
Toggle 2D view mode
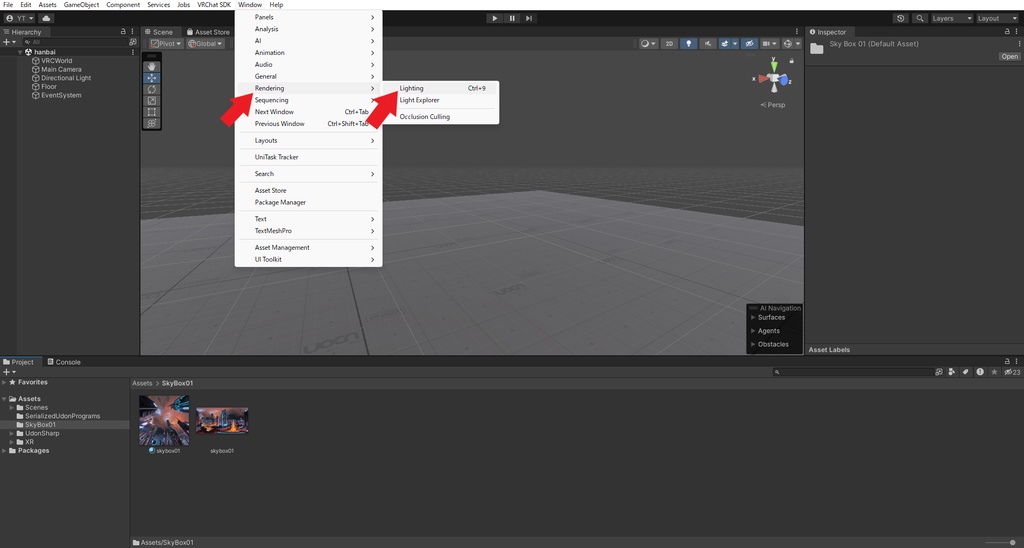pyautogui.click(x=669, y=44)
